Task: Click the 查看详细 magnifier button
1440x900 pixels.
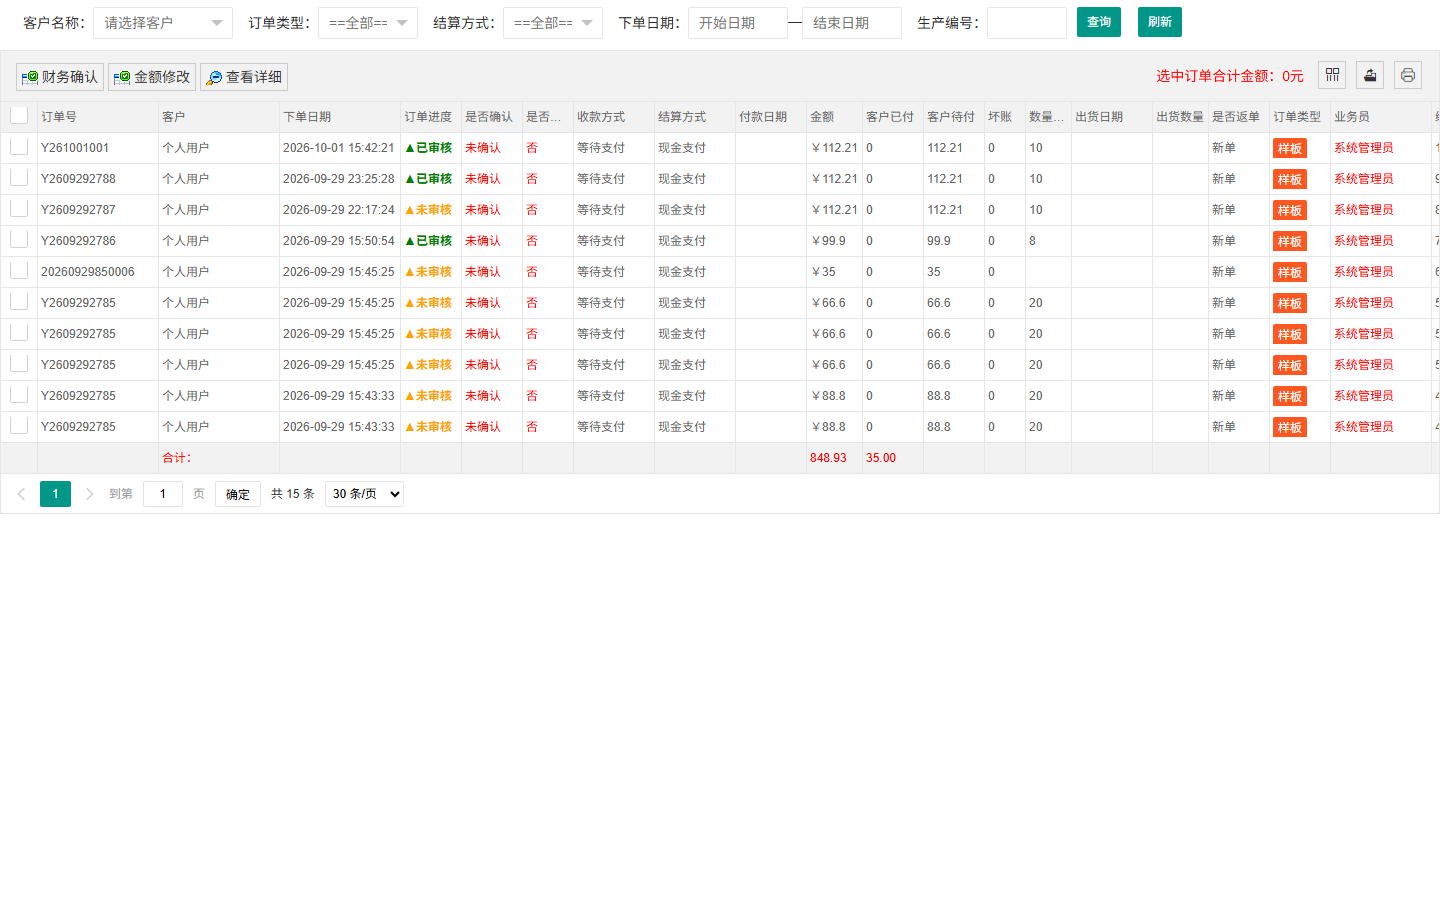Action: click(x=244, y=77)
